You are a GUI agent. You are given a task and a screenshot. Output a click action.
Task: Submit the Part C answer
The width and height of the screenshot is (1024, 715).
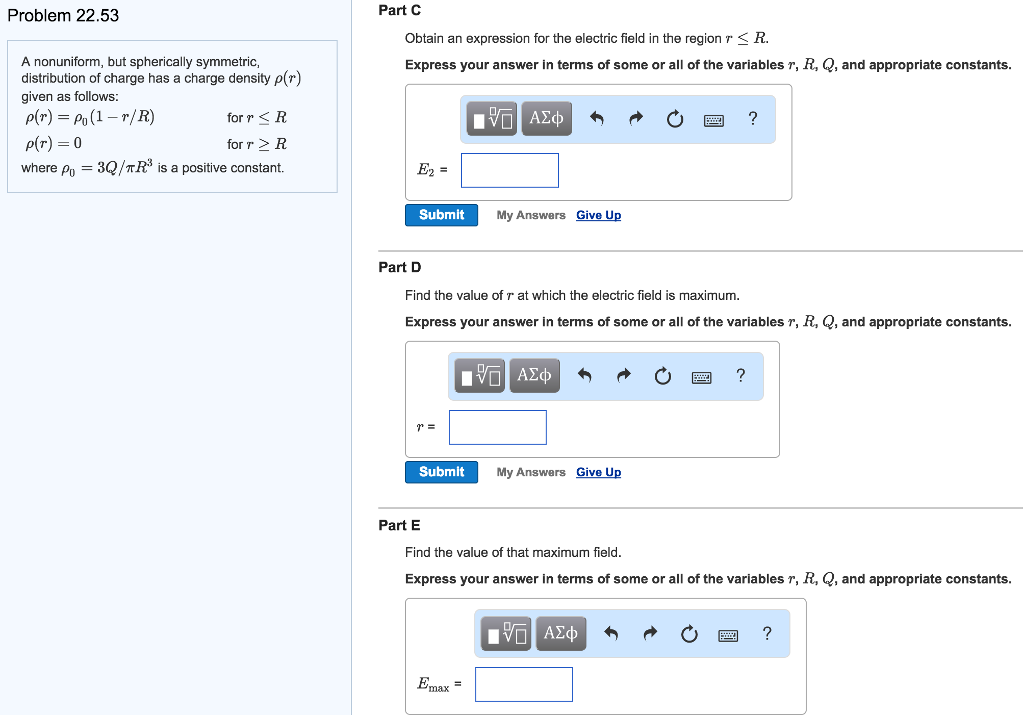point(441,215)
